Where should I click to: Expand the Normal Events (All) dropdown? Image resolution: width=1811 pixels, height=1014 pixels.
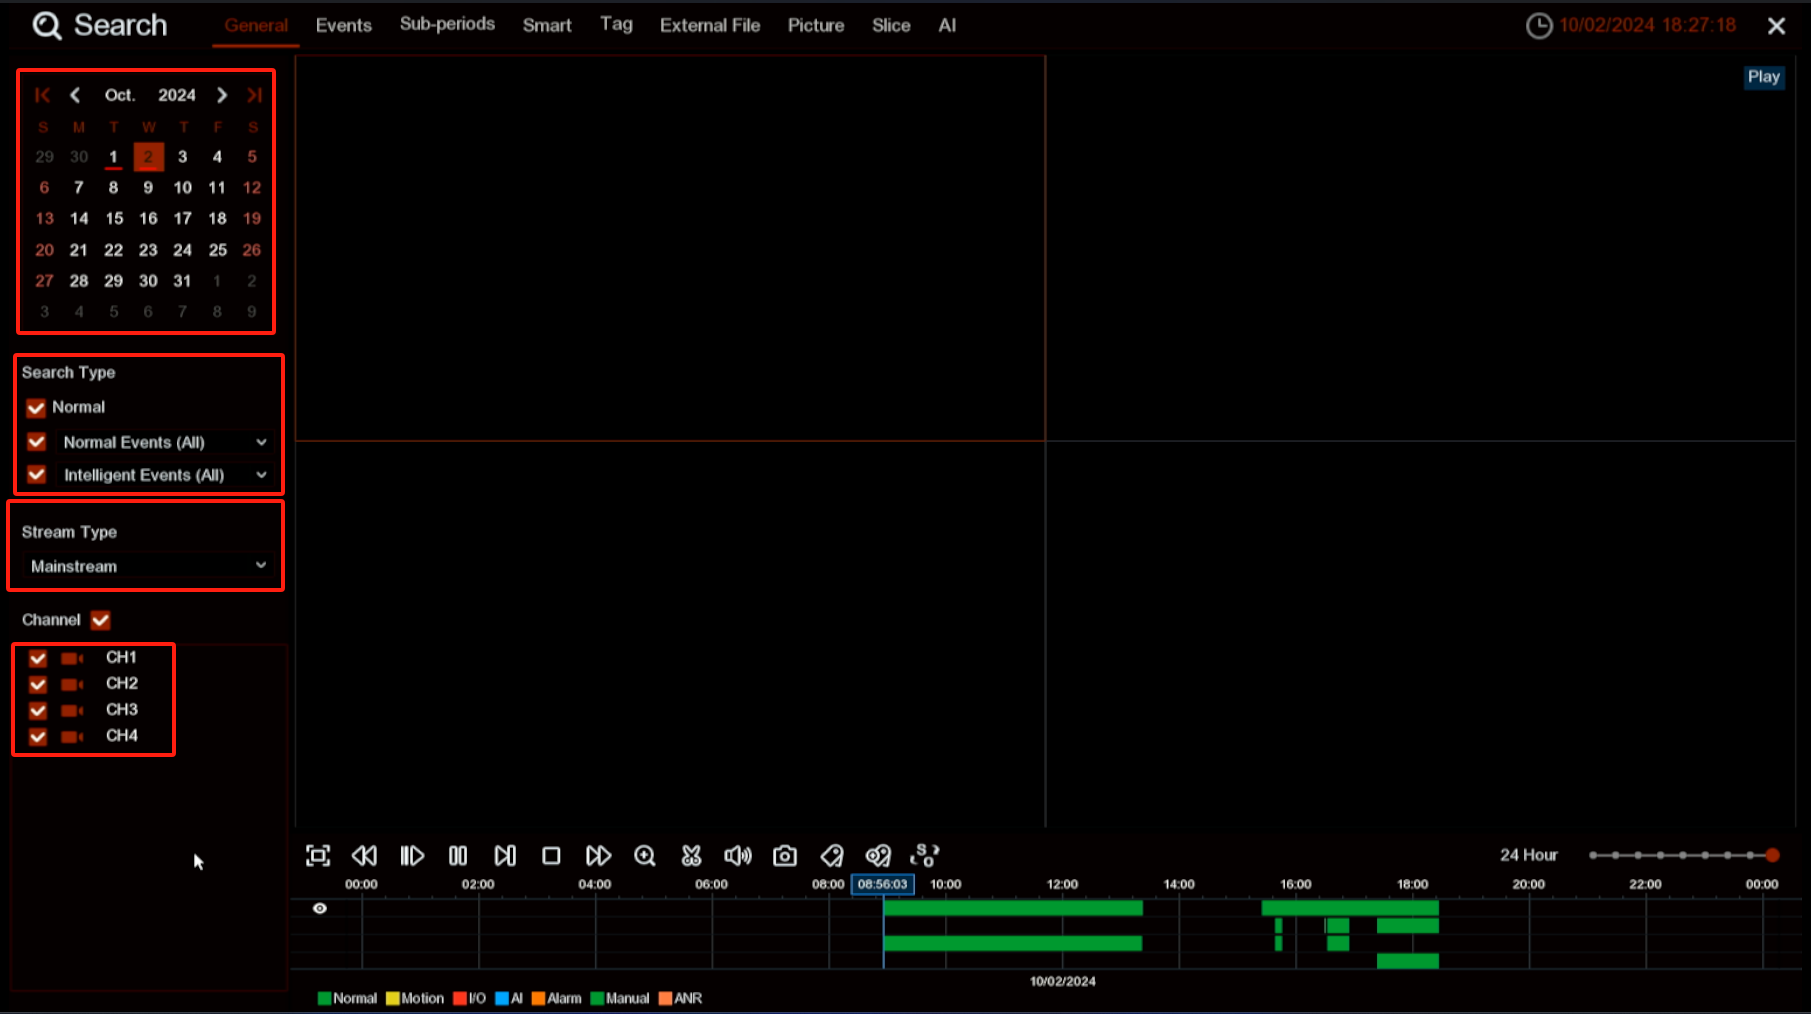click(x=261, y=442)
